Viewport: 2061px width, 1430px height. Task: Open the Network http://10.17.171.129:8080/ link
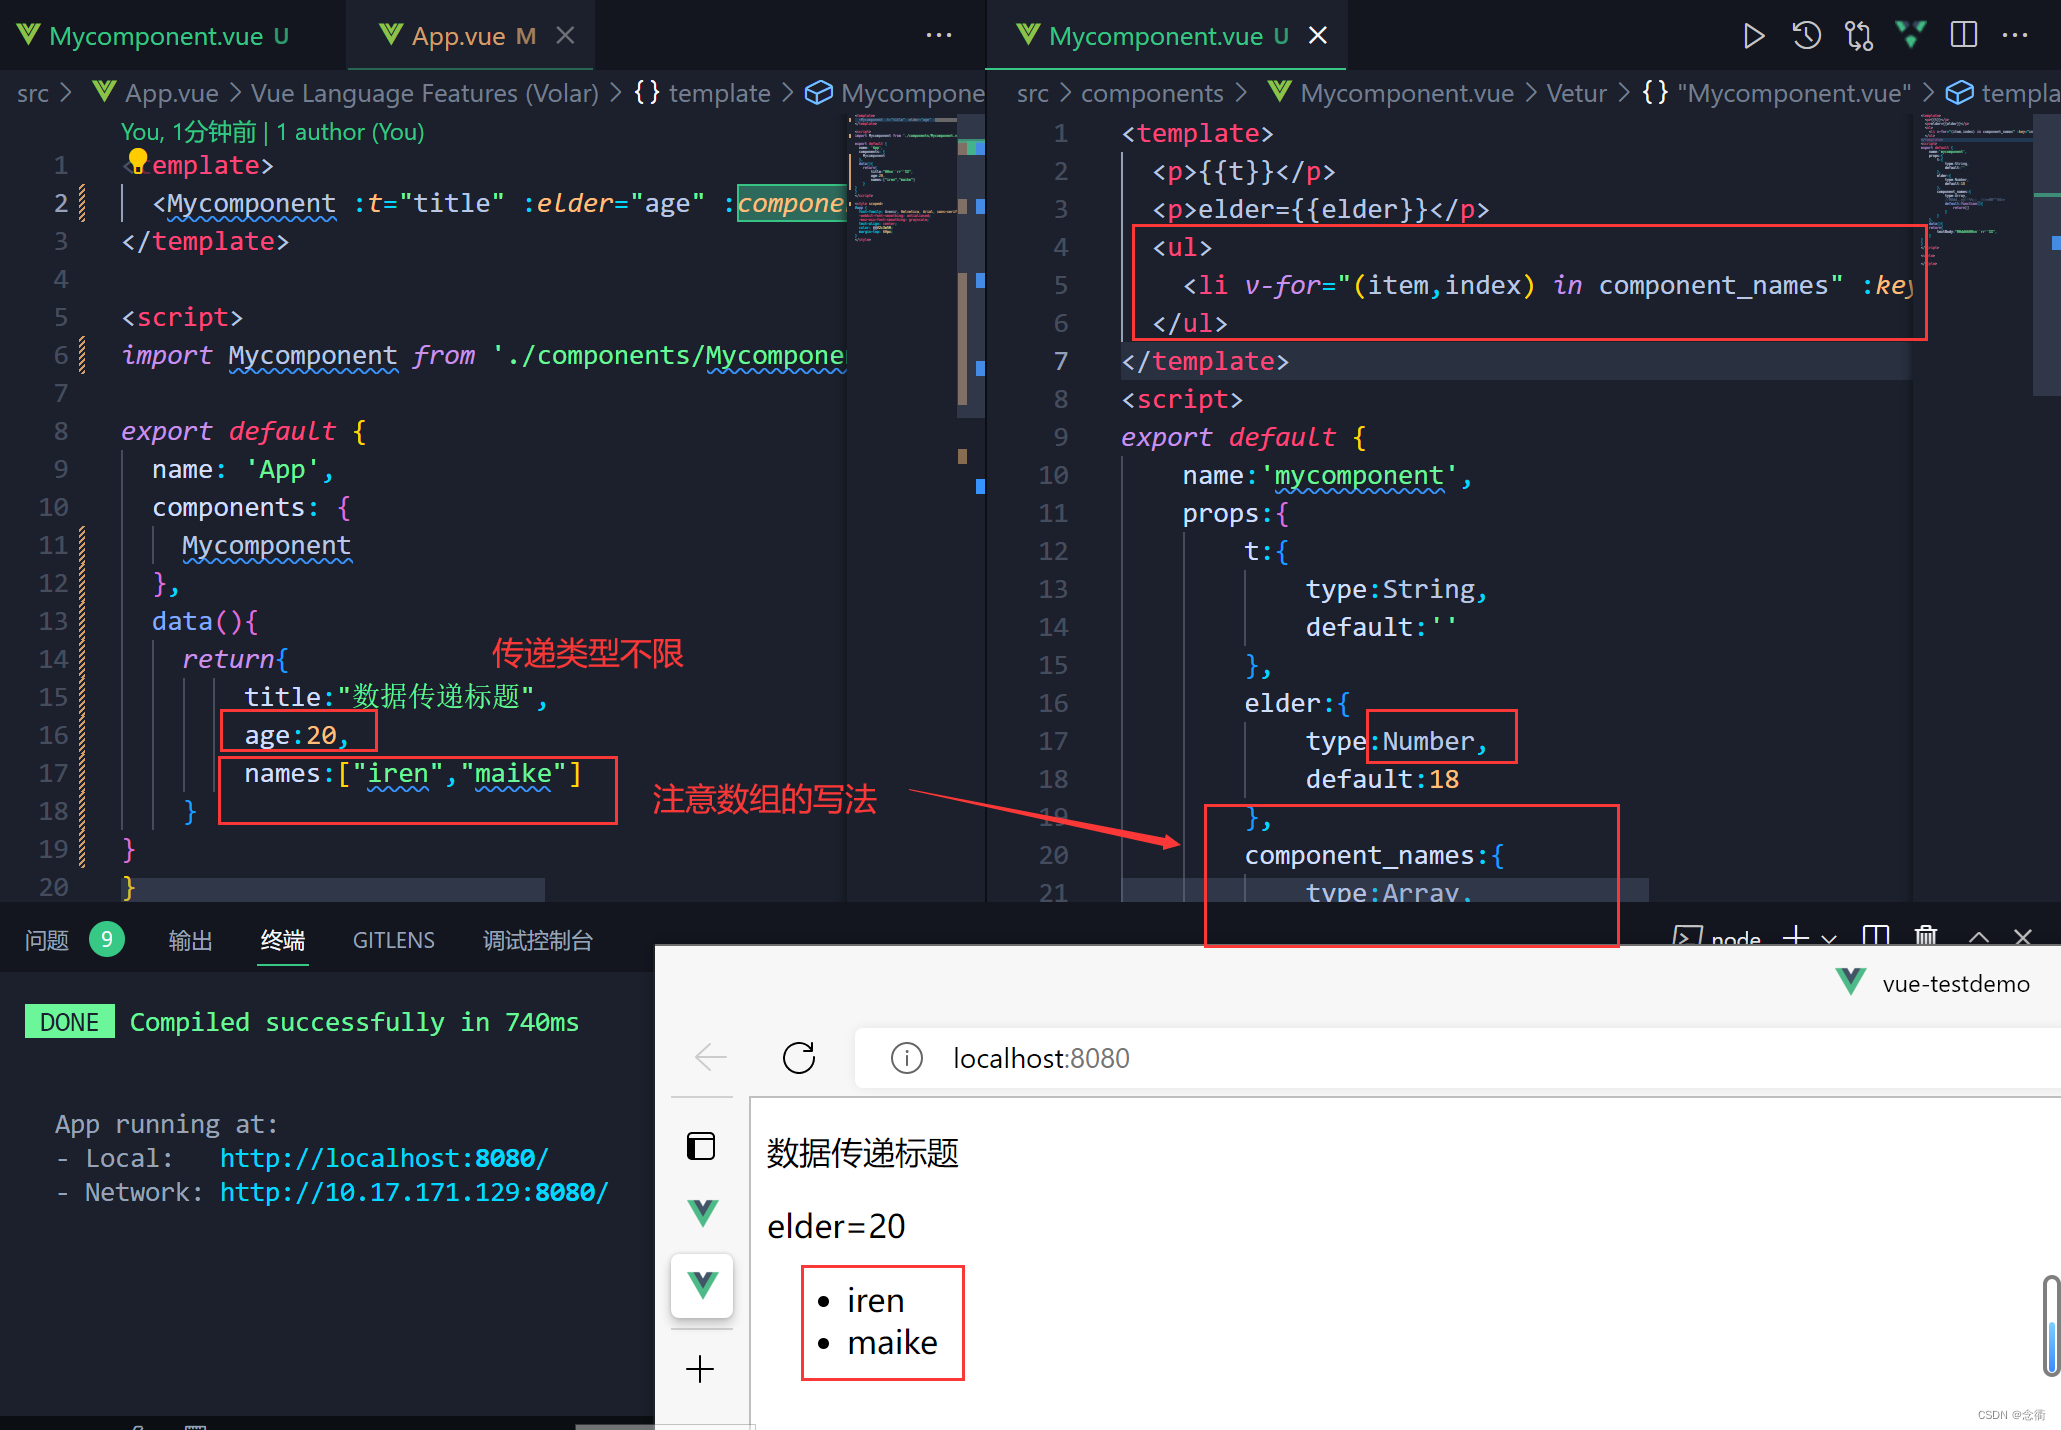tap(414, 1192)
